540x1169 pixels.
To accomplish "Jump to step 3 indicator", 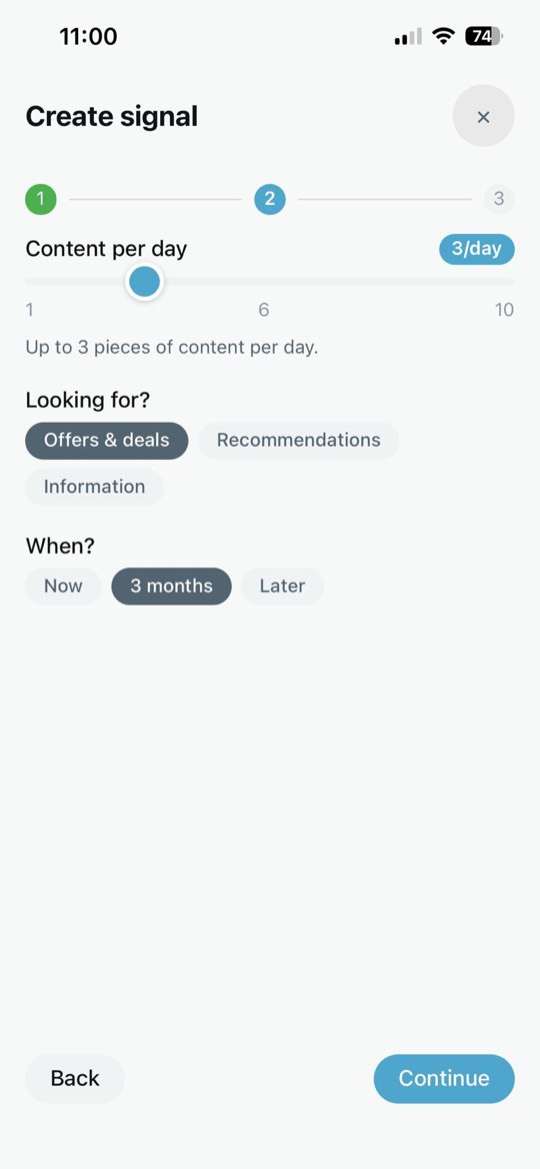I will 499,199.
